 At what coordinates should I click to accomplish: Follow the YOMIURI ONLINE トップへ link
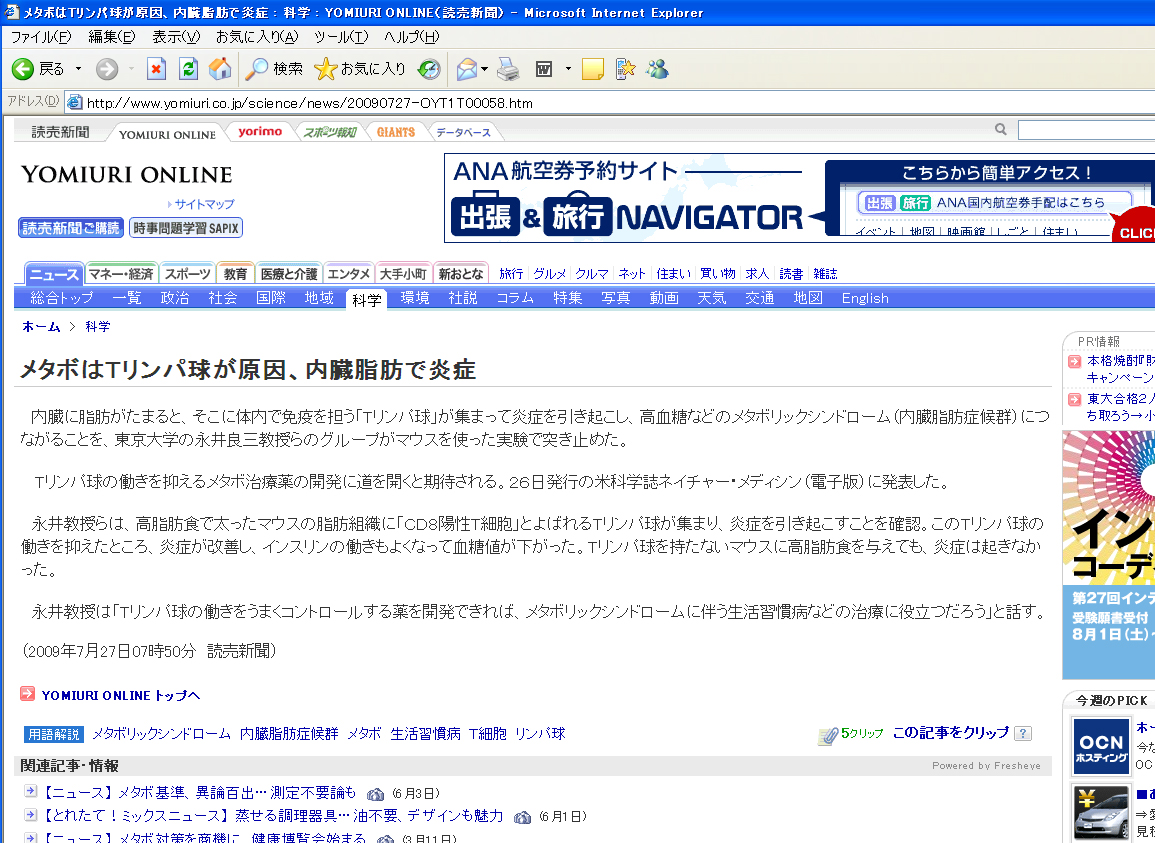[120, 695]
